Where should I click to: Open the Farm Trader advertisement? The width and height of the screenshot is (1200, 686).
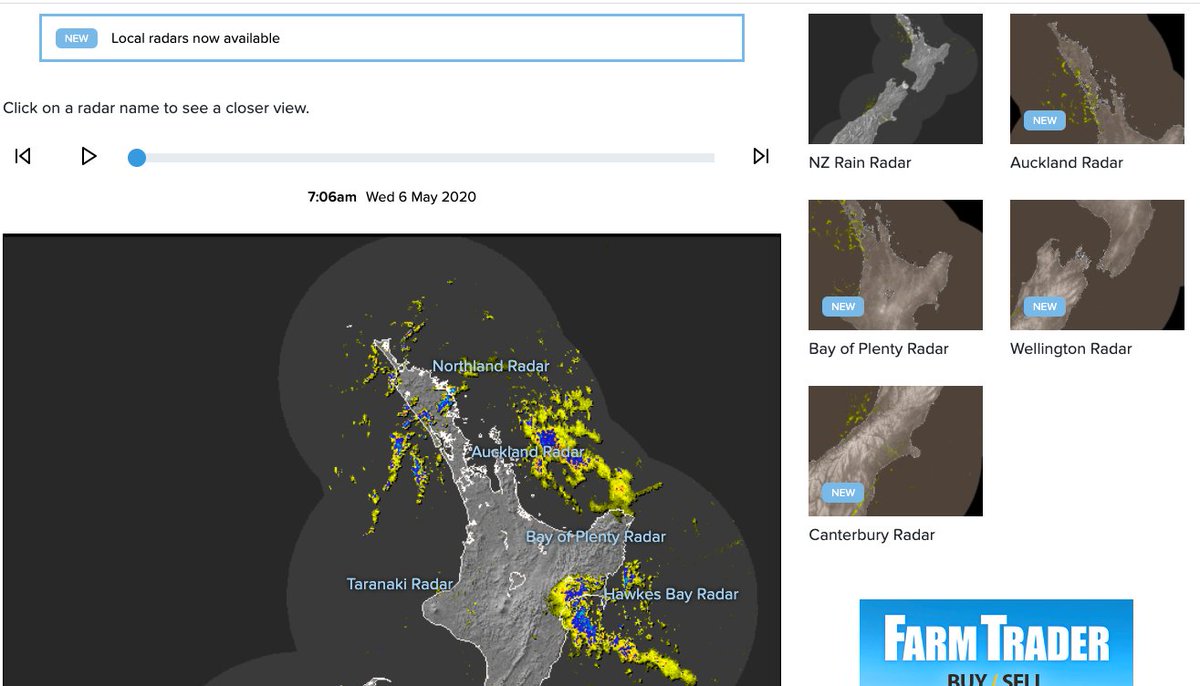[x=996, y=643]
